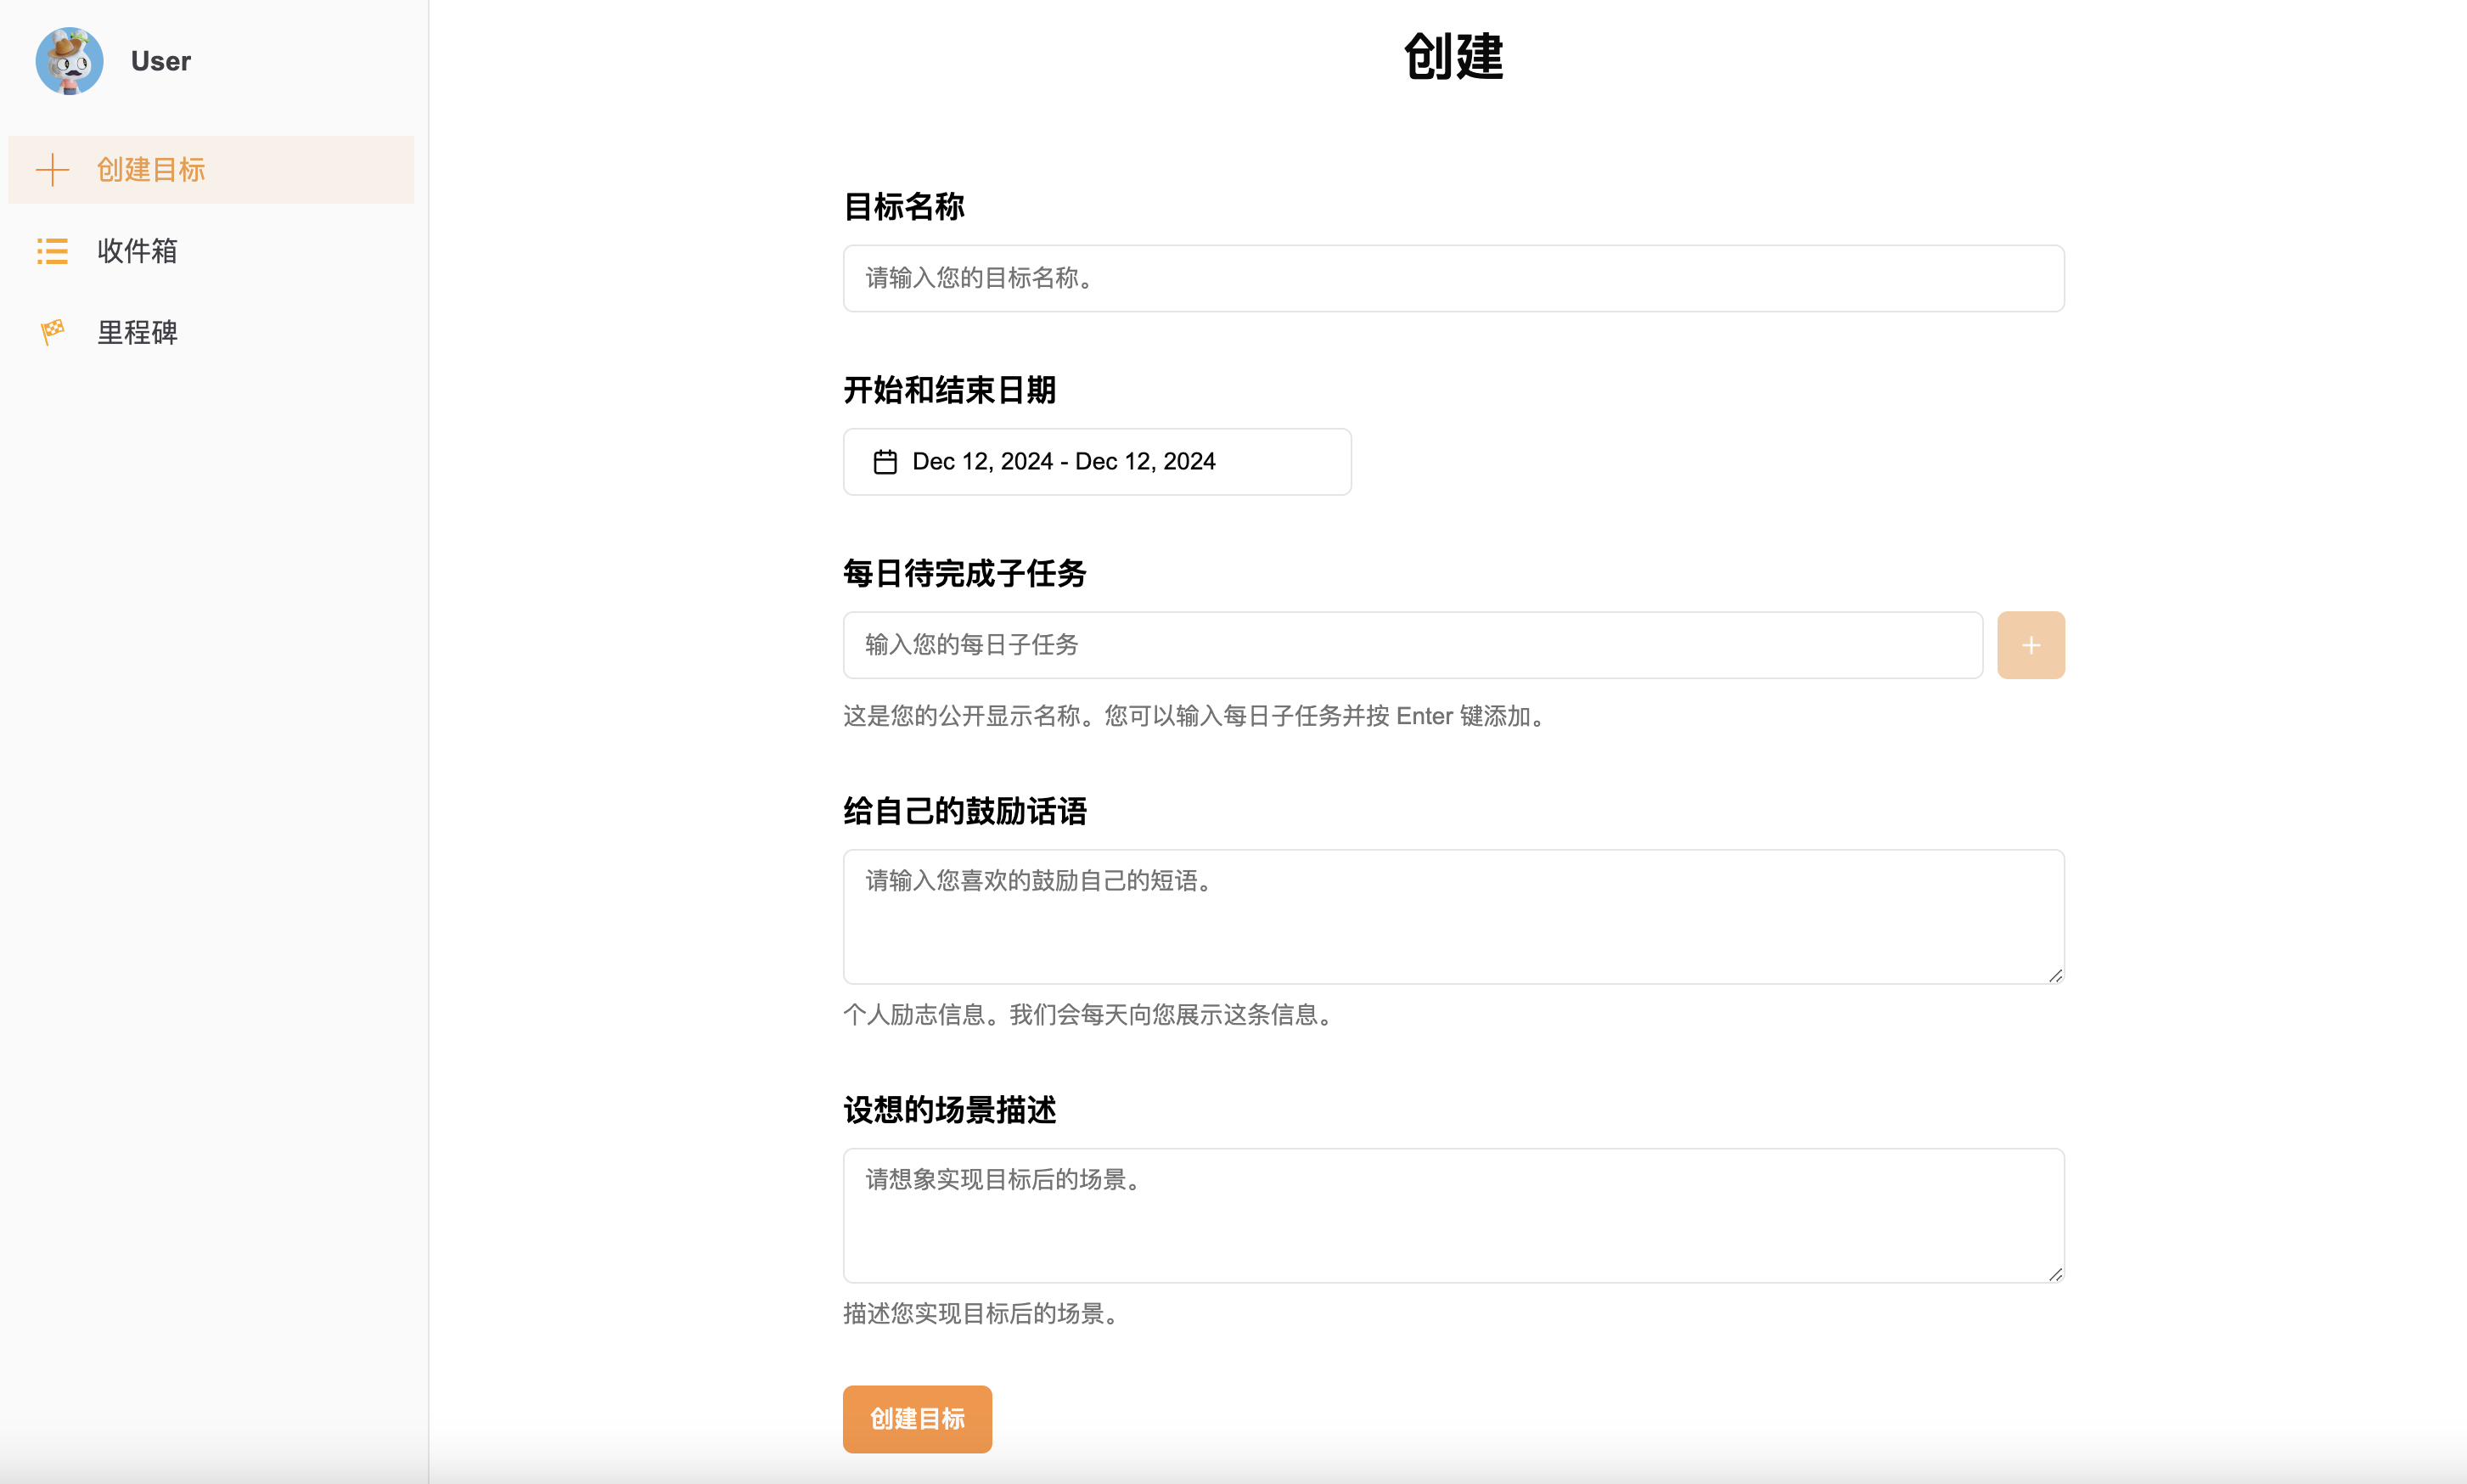Click into the 鼓励话语 textarea
Screen dimensions: 2467x1484
click(x=1453, y=917)
